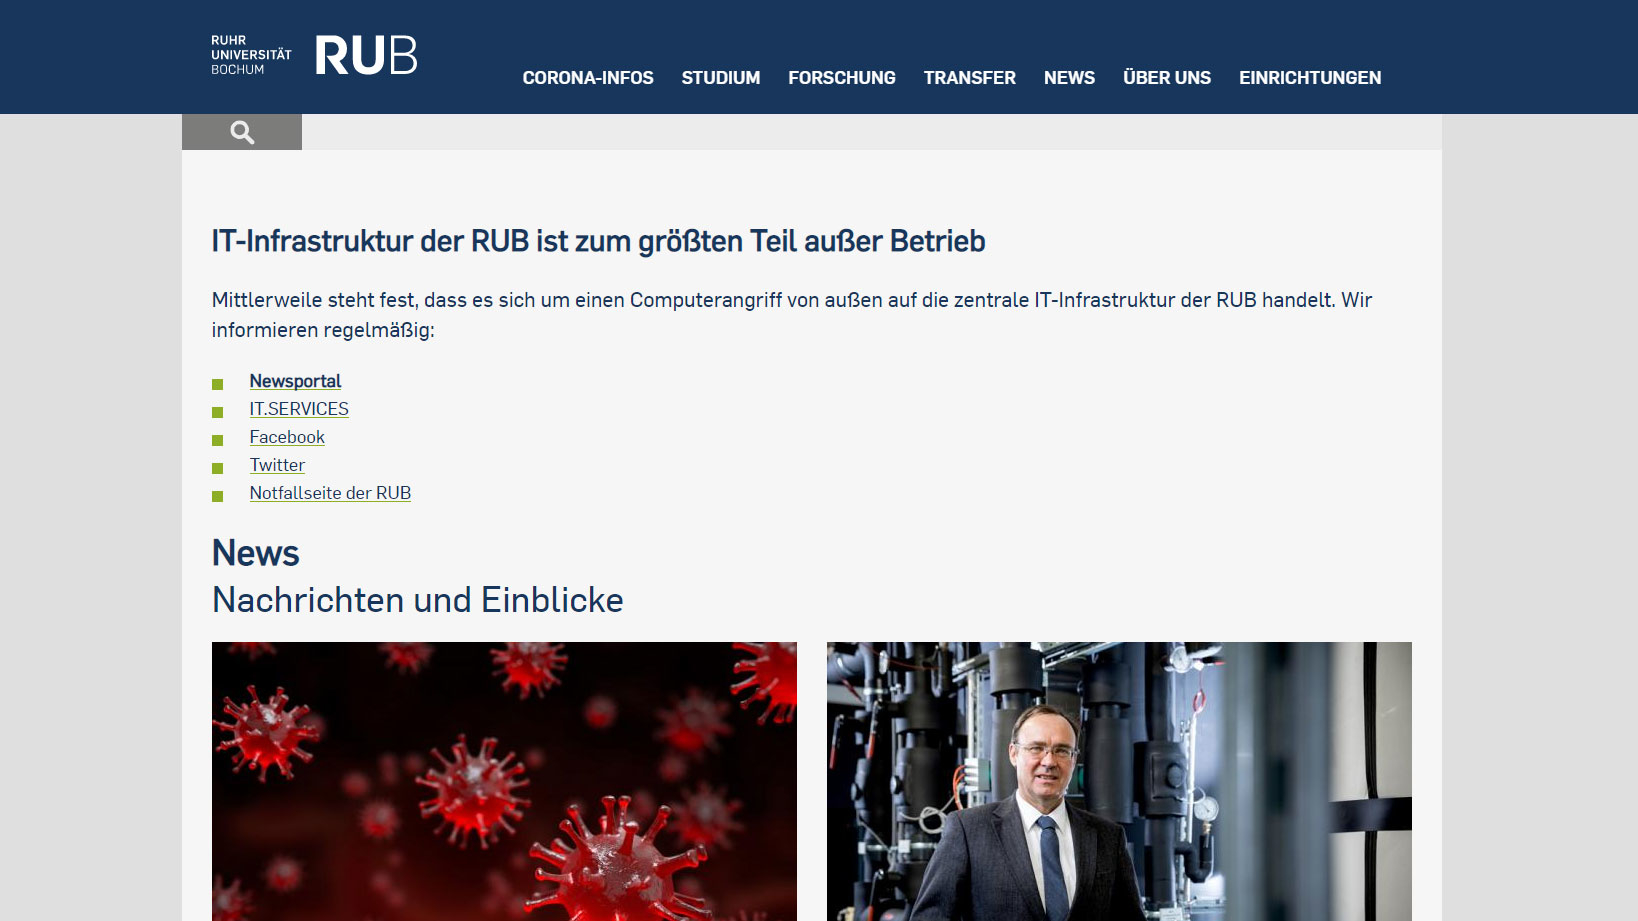Open the STUDIUM menu

point(721,78)
